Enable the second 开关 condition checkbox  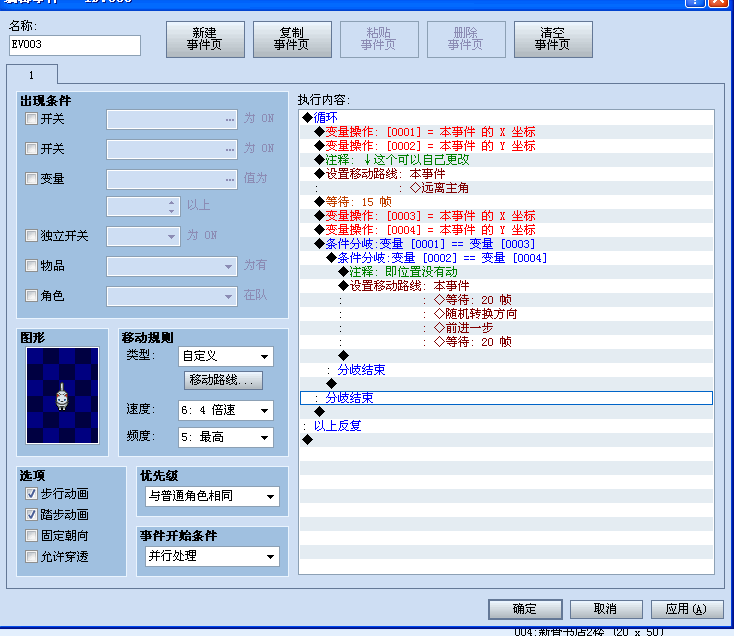pyautogui.click(x=31, y=148)
